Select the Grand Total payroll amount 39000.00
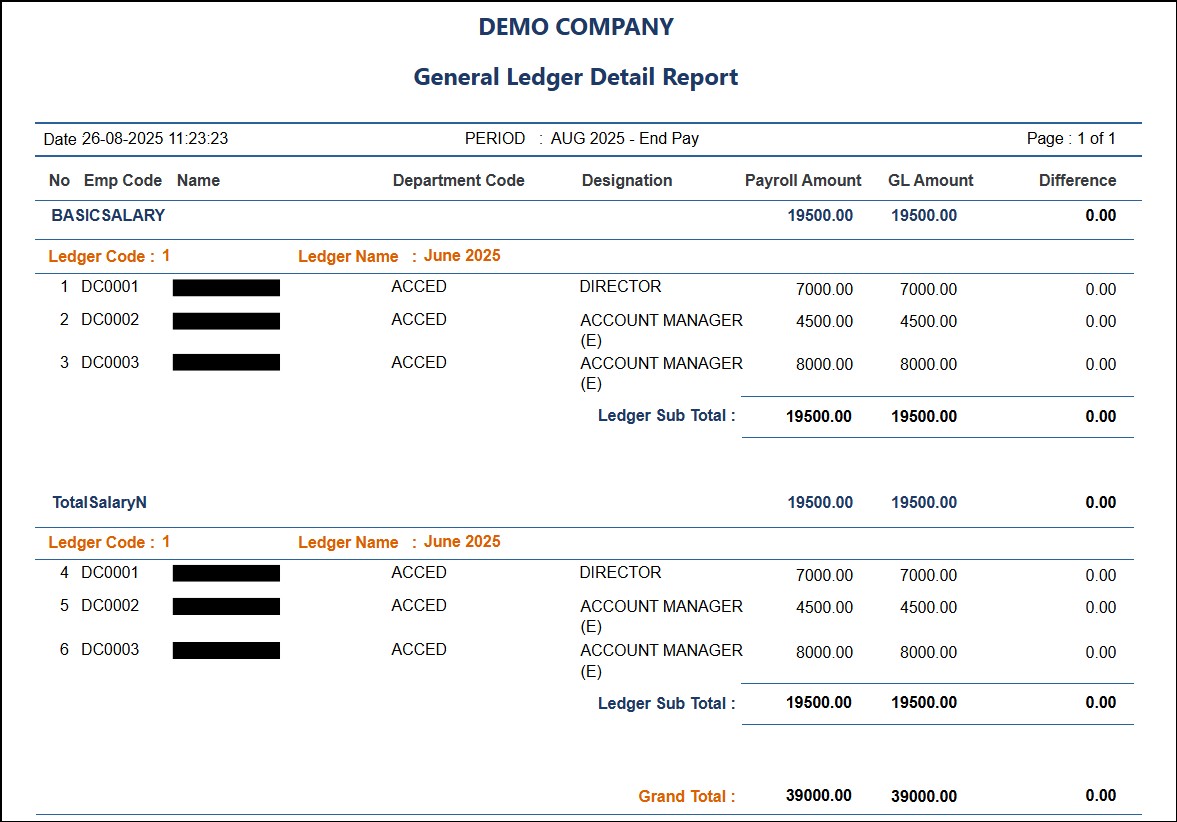The height and width of the screenshot is (822, 1177). click(x=819, y=796)
